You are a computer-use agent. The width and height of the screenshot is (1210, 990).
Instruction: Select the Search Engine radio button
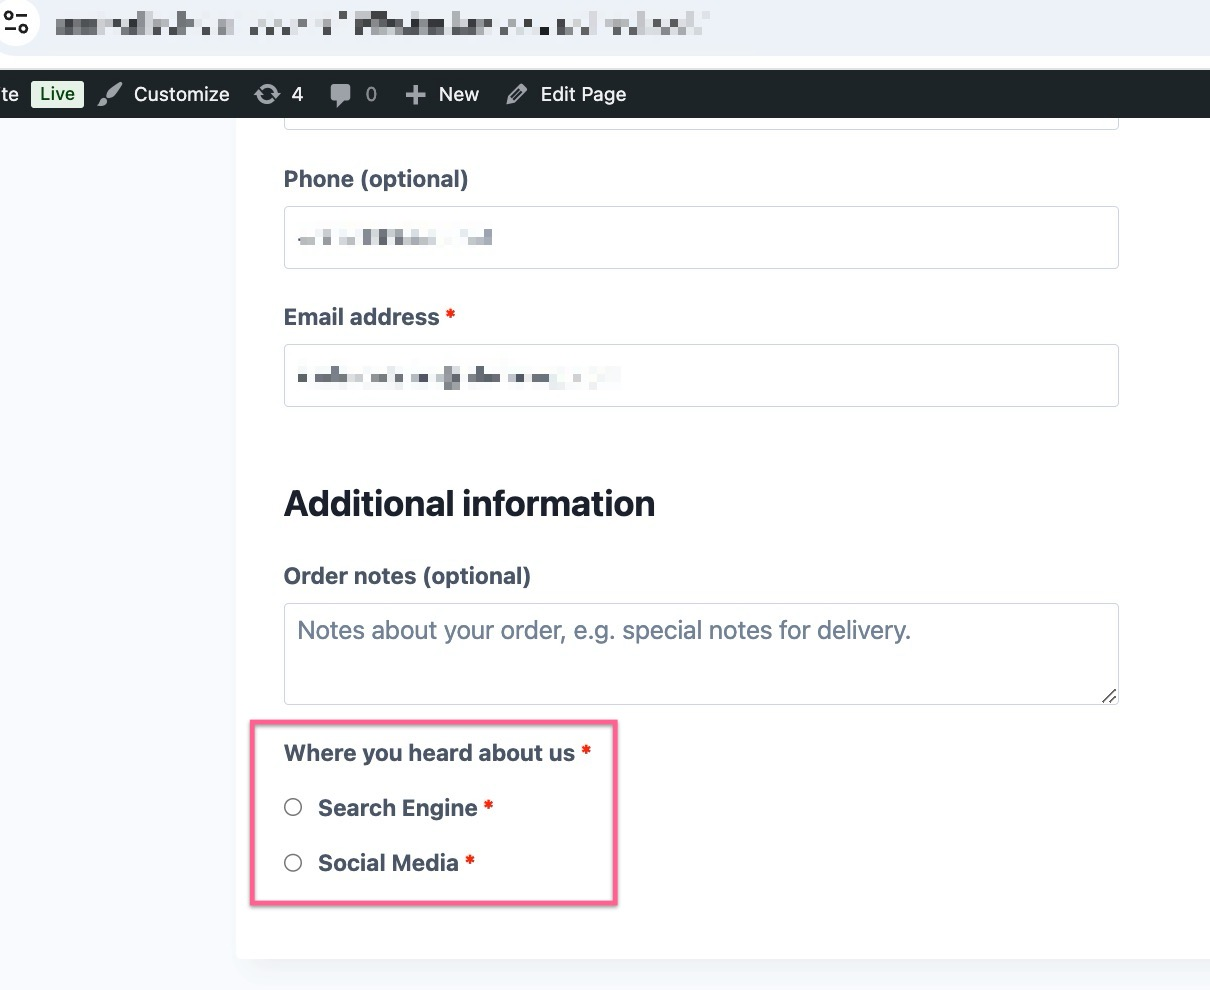[x=292, y=807]
